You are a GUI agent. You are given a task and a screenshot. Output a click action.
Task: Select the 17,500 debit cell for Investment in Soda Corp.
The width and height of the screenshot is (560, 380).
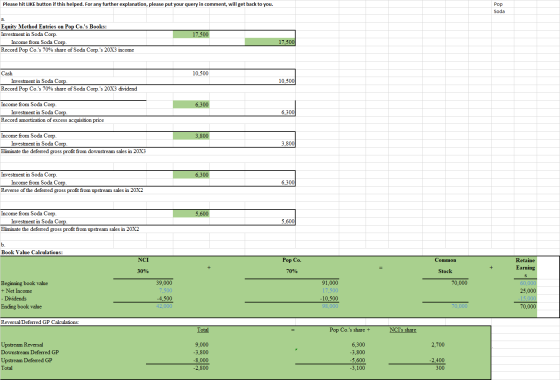tap(191, 34)
